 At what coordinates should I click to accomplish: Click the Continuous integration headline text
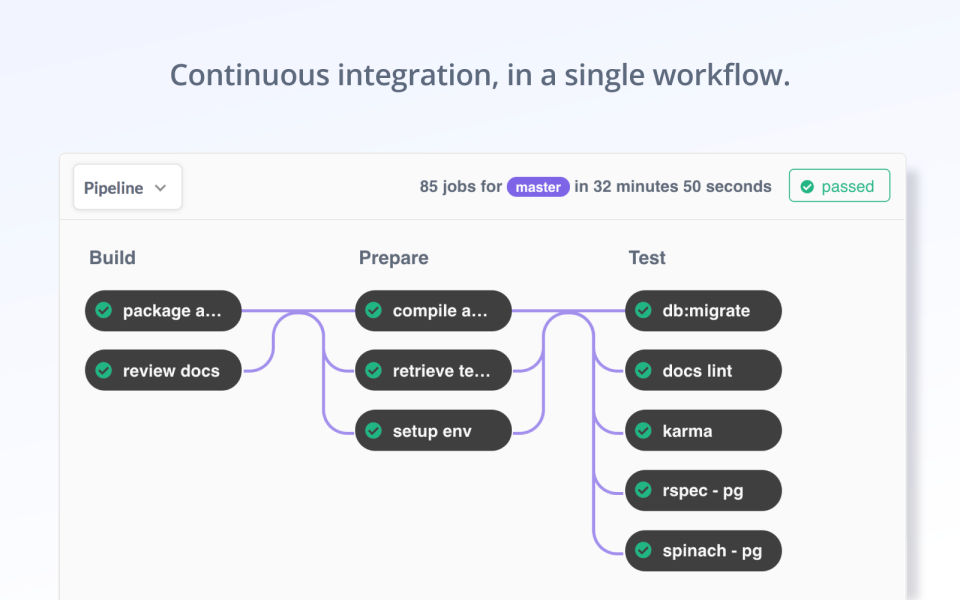click(480, 75)
